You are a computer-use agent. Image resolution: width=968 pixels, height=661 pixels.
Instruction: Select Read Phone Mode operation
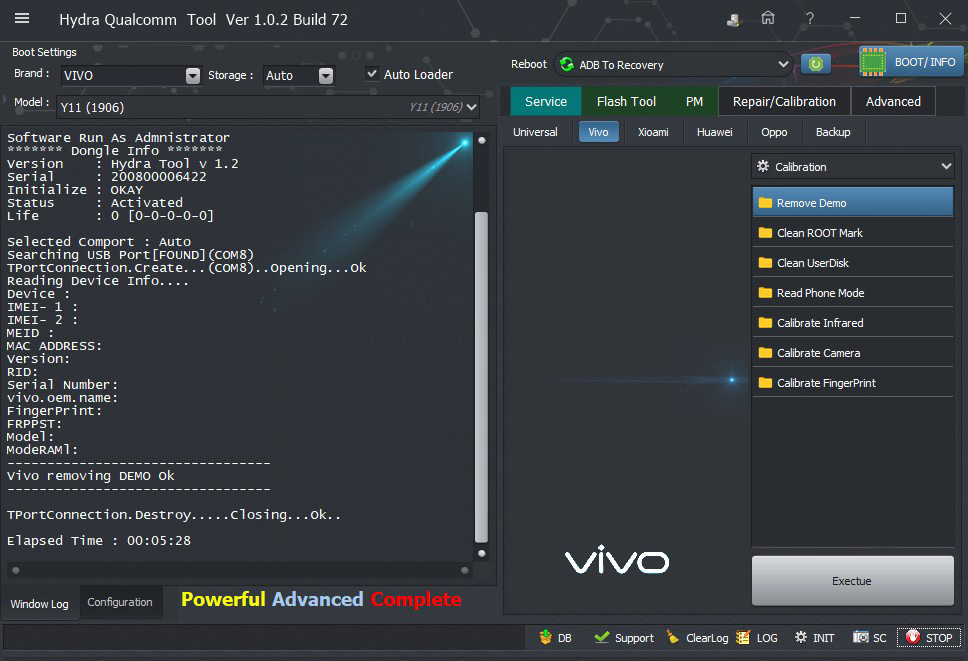point(853,293)
